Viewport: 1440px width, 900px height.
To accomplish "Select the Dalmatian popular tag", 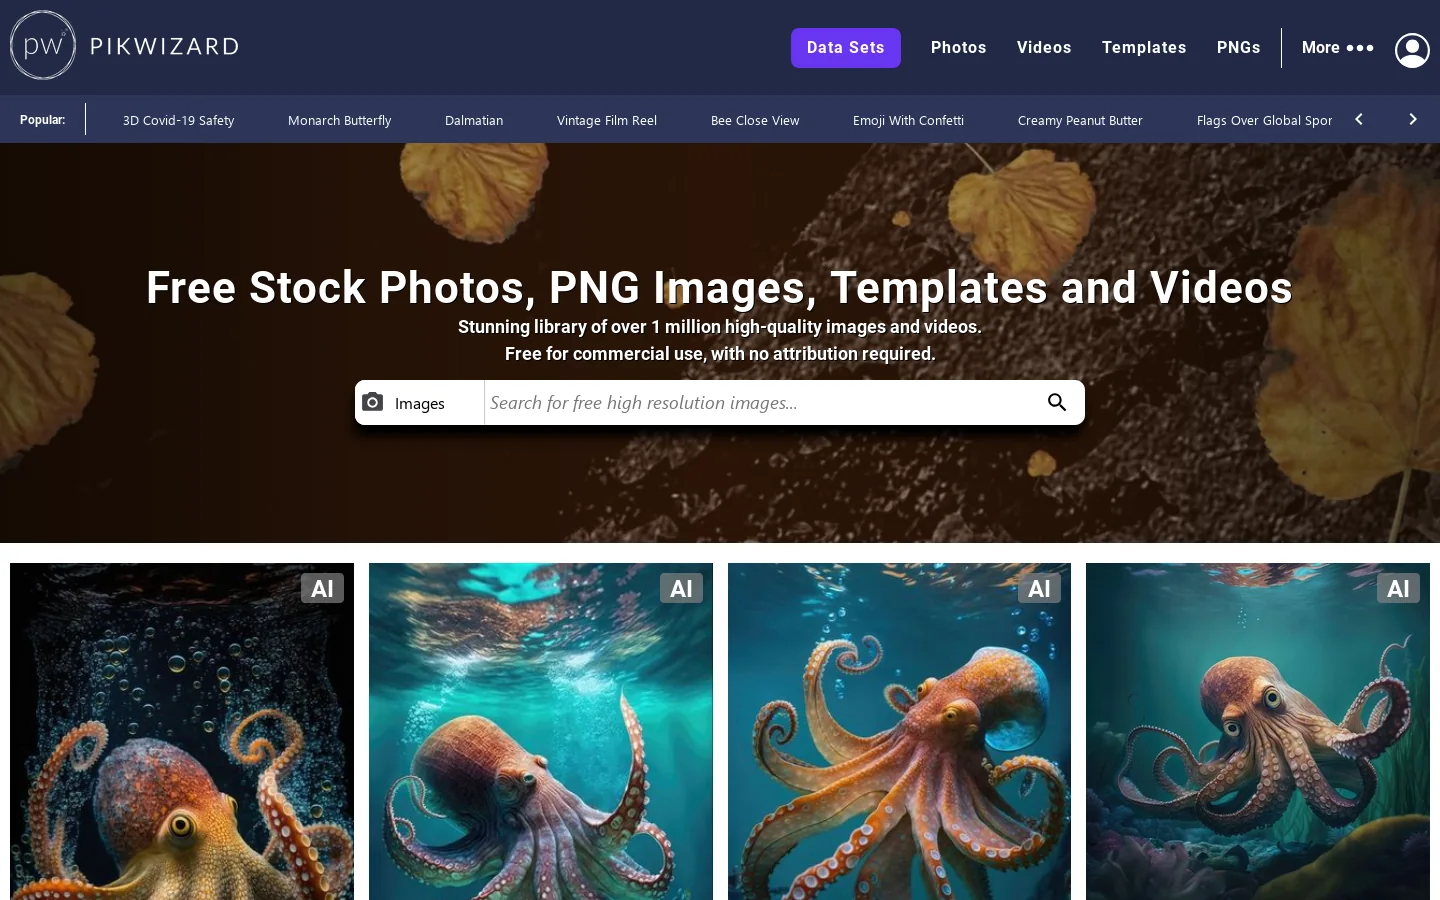I will coord(474,120).
